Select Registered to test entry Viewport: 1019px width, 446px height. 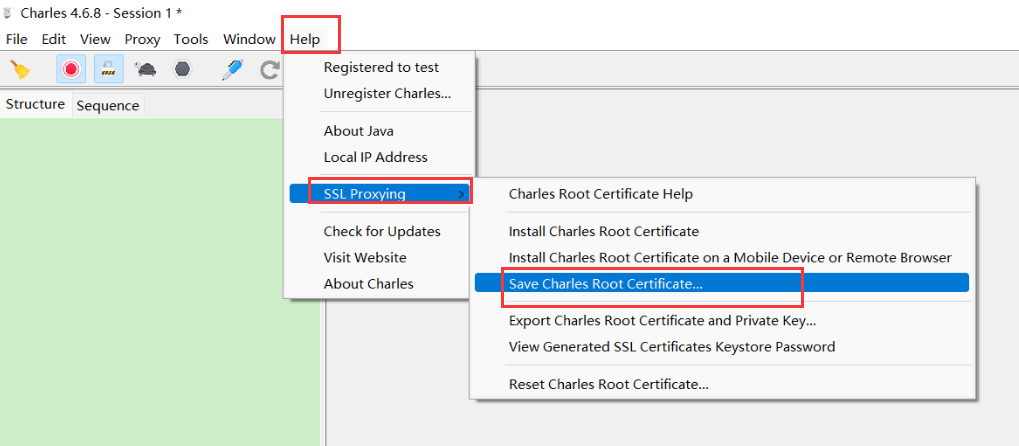click(381, 67)
